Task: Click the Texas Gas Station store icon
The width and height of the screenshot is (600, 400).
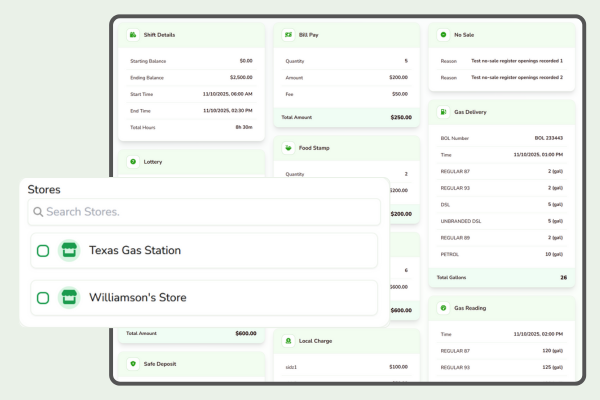Action: (x=69, y=251)
